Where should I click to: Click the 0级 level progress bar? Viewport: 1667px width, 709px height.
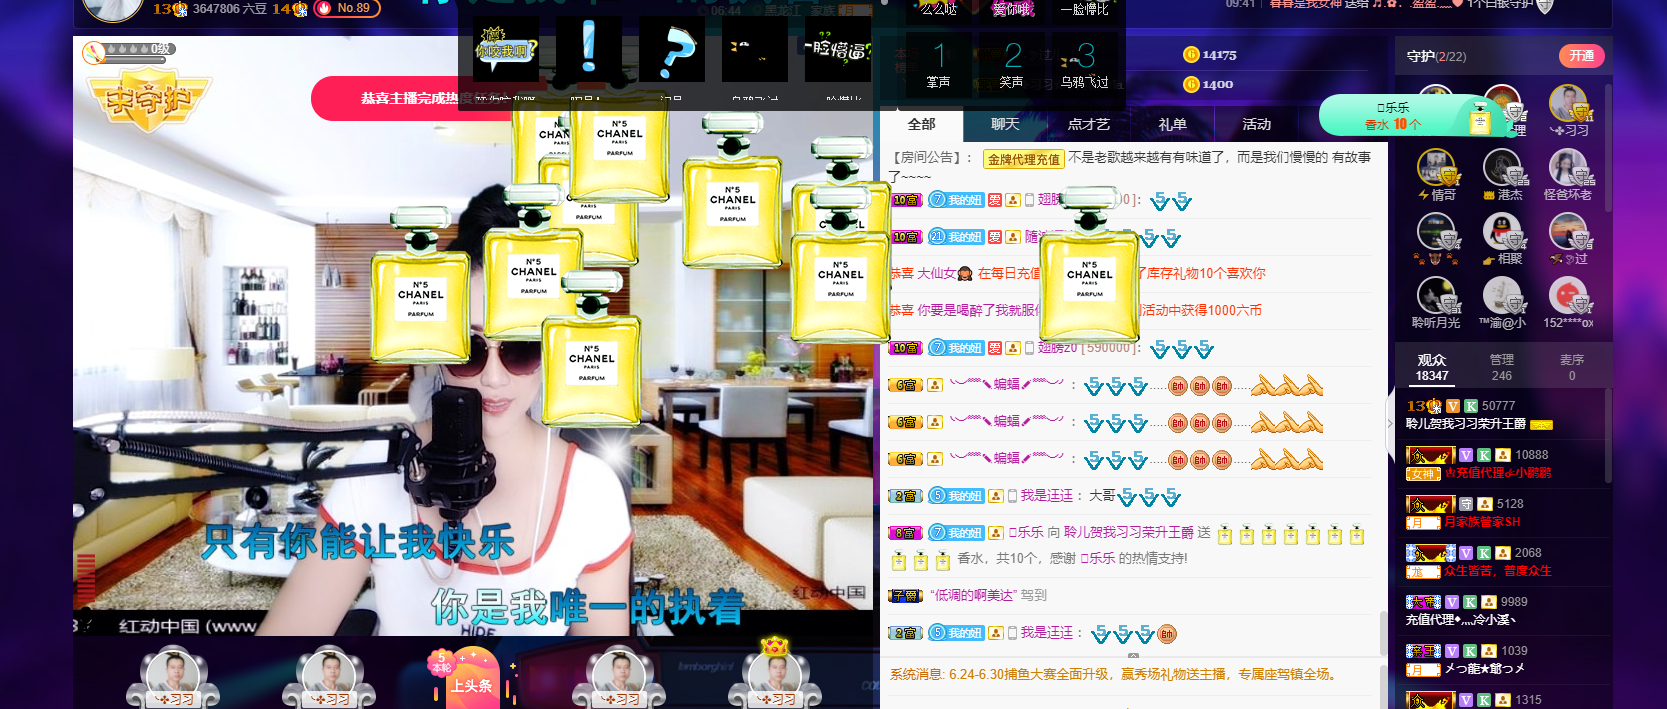[x=128, y=51]
